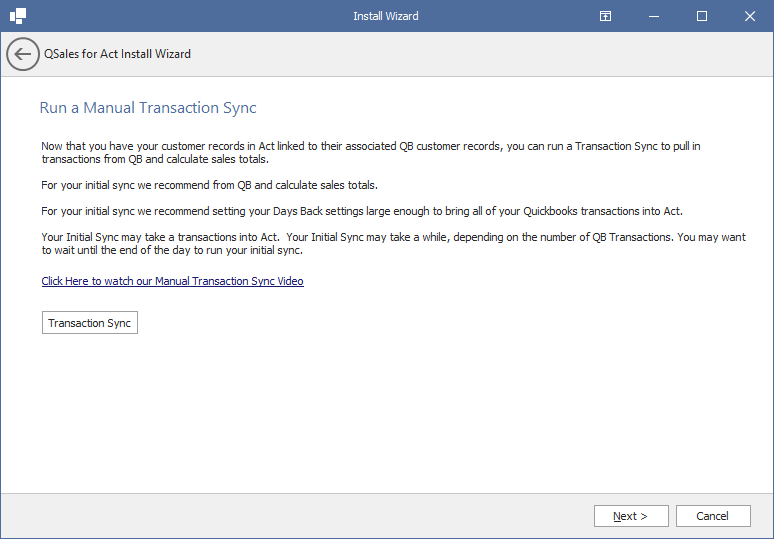Click the words QB Transactions in last paragraph
774x539 pixels.
[632, 237]
